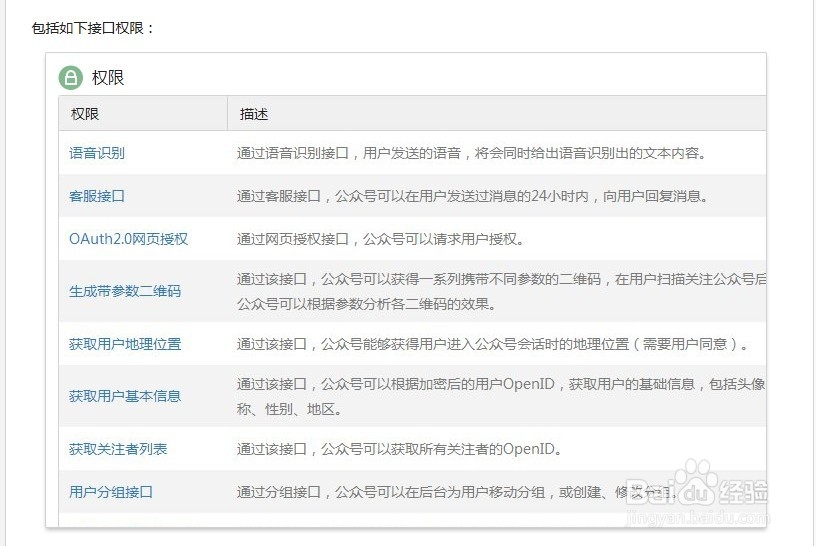This screenshot has width=816, height=546.
Task: Click the heading 包括如下接口权限
Action: [x=93, y=28]
